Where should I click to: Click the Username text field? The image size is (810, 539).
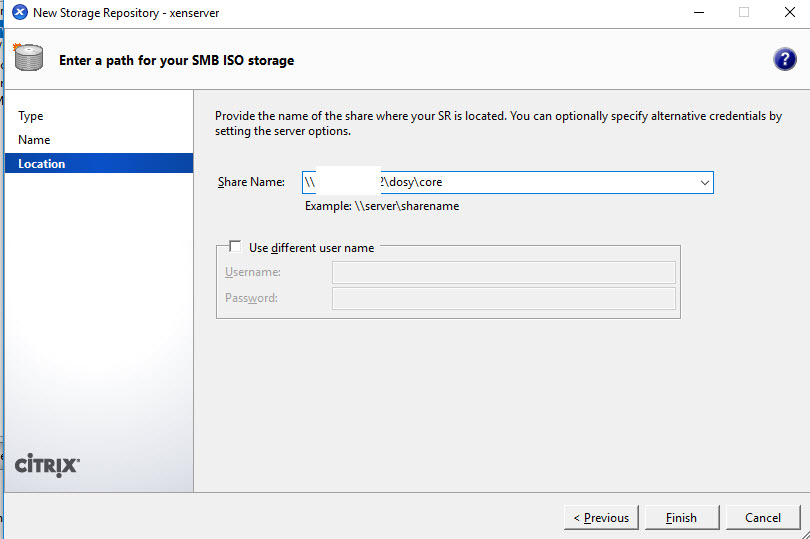tap(503, 273)
